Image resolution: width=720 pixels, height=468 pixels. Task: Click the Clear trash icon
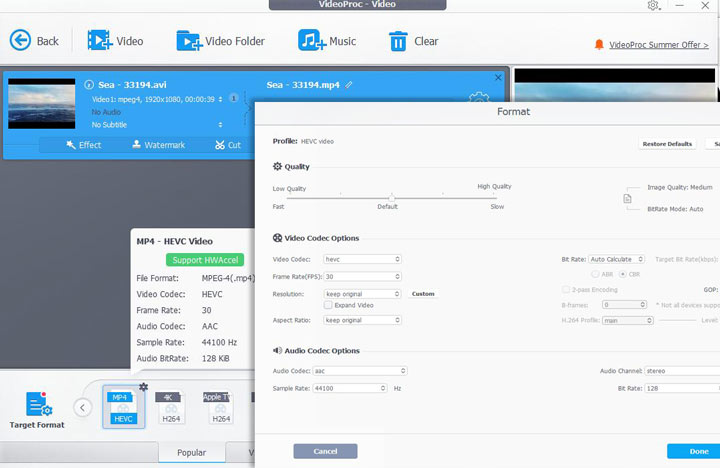click(398, 41)
